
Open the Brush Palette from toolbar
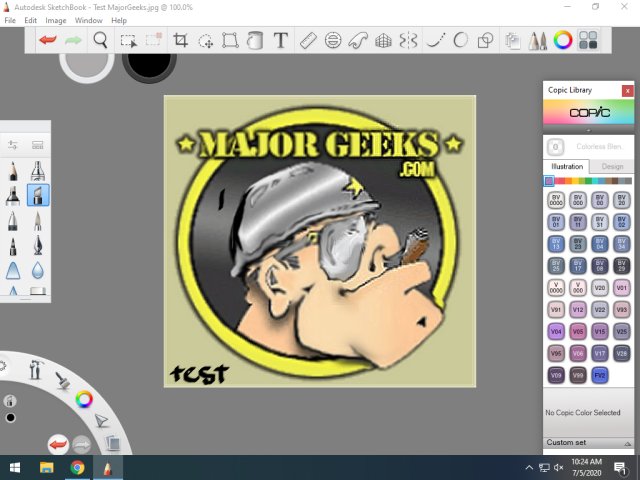pyautogui.click(x=538, y=41)
